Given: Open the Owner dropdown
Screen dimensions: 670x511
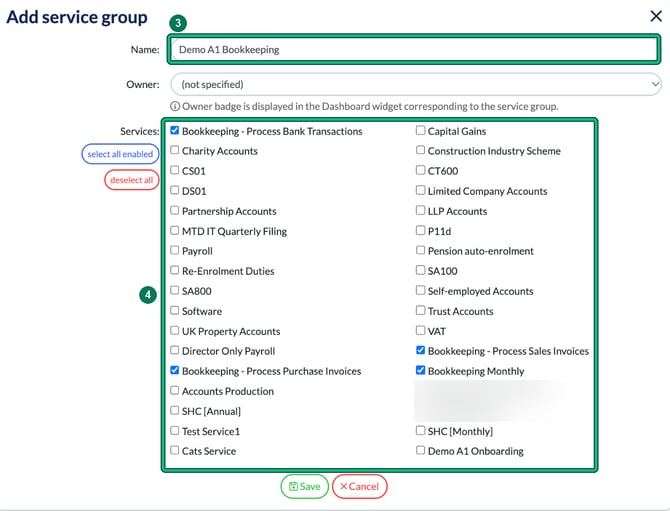Looking at the screenshot, I should pyautogui.click(x=416, y=84).
